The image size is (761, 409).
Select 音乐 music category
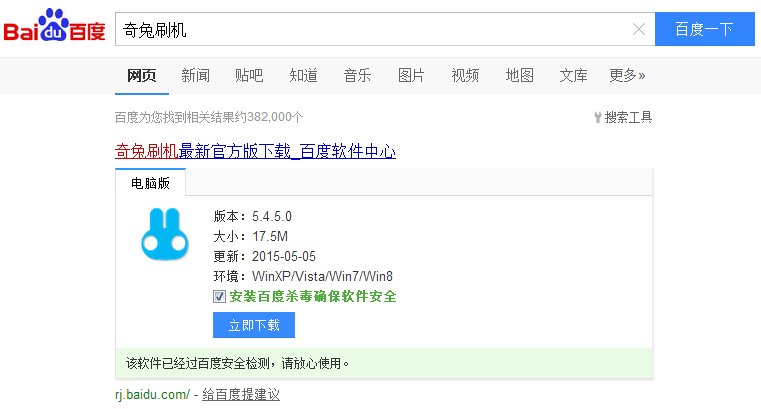click(357, 75)
